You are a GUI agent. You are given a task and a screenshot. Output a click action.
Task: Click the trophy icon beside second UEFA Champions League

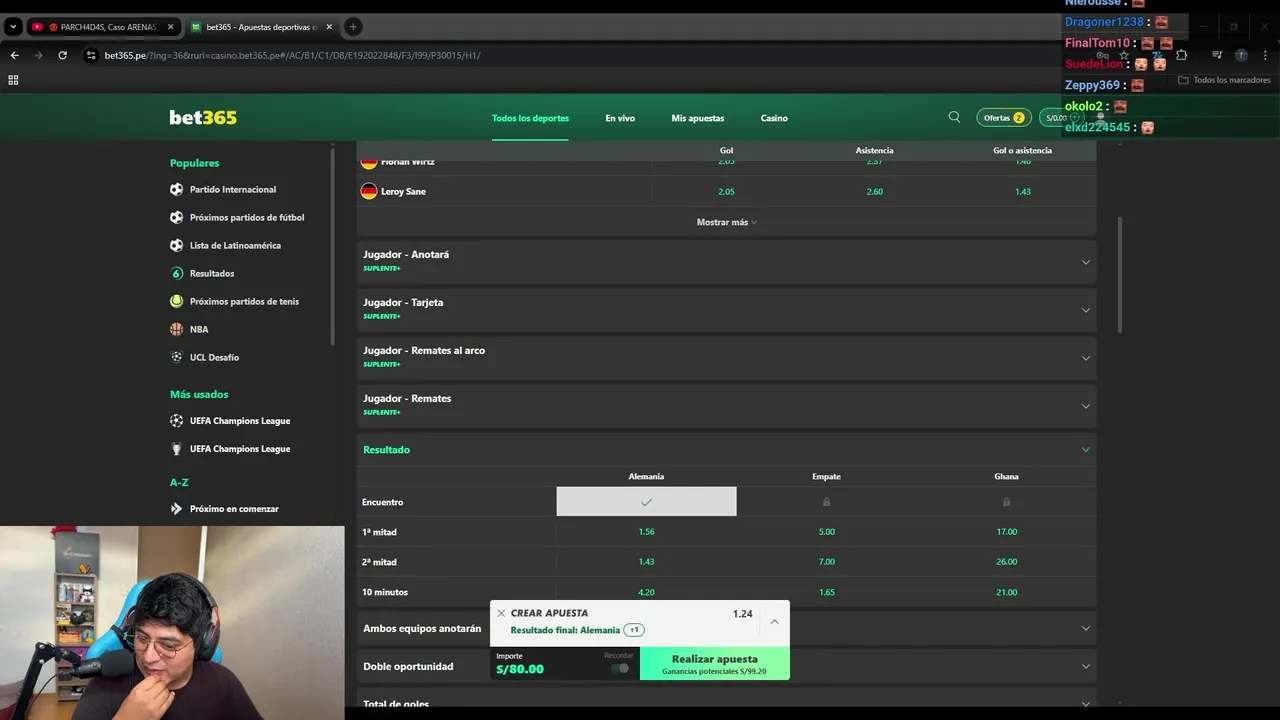(x=177, y=449)
